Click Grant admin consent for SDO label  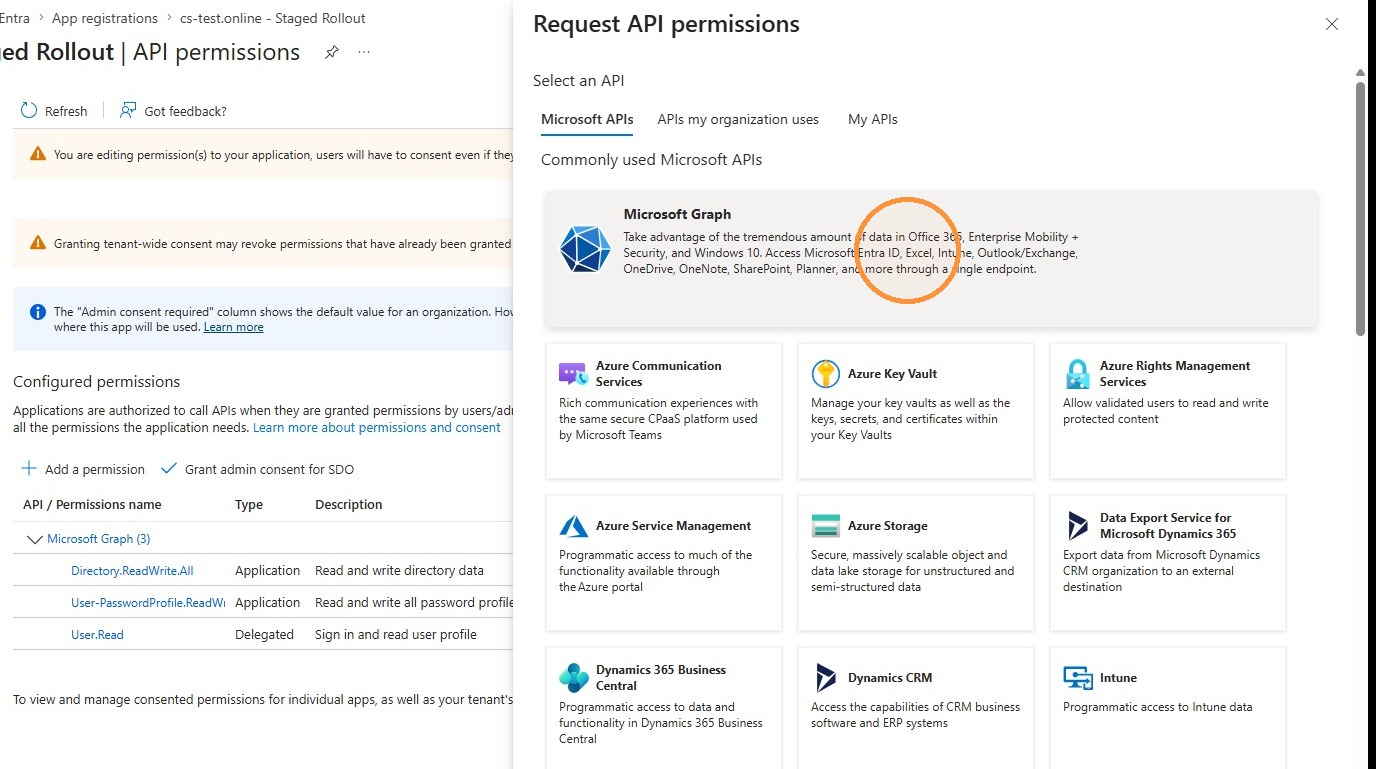[269, 469]
